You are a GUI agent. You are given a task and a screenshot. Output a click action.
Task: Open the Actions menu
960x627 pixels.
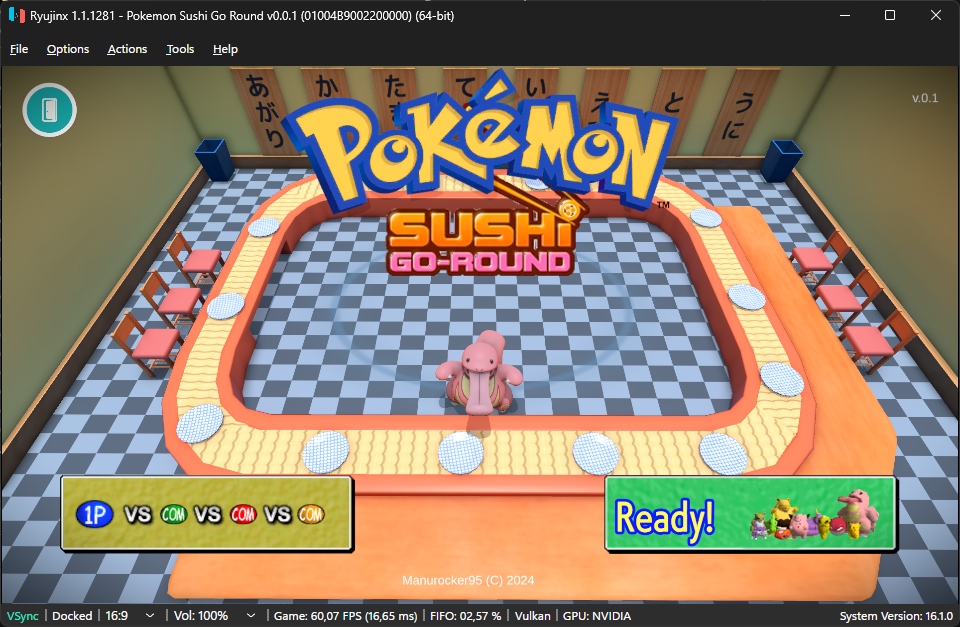[127, 49]
